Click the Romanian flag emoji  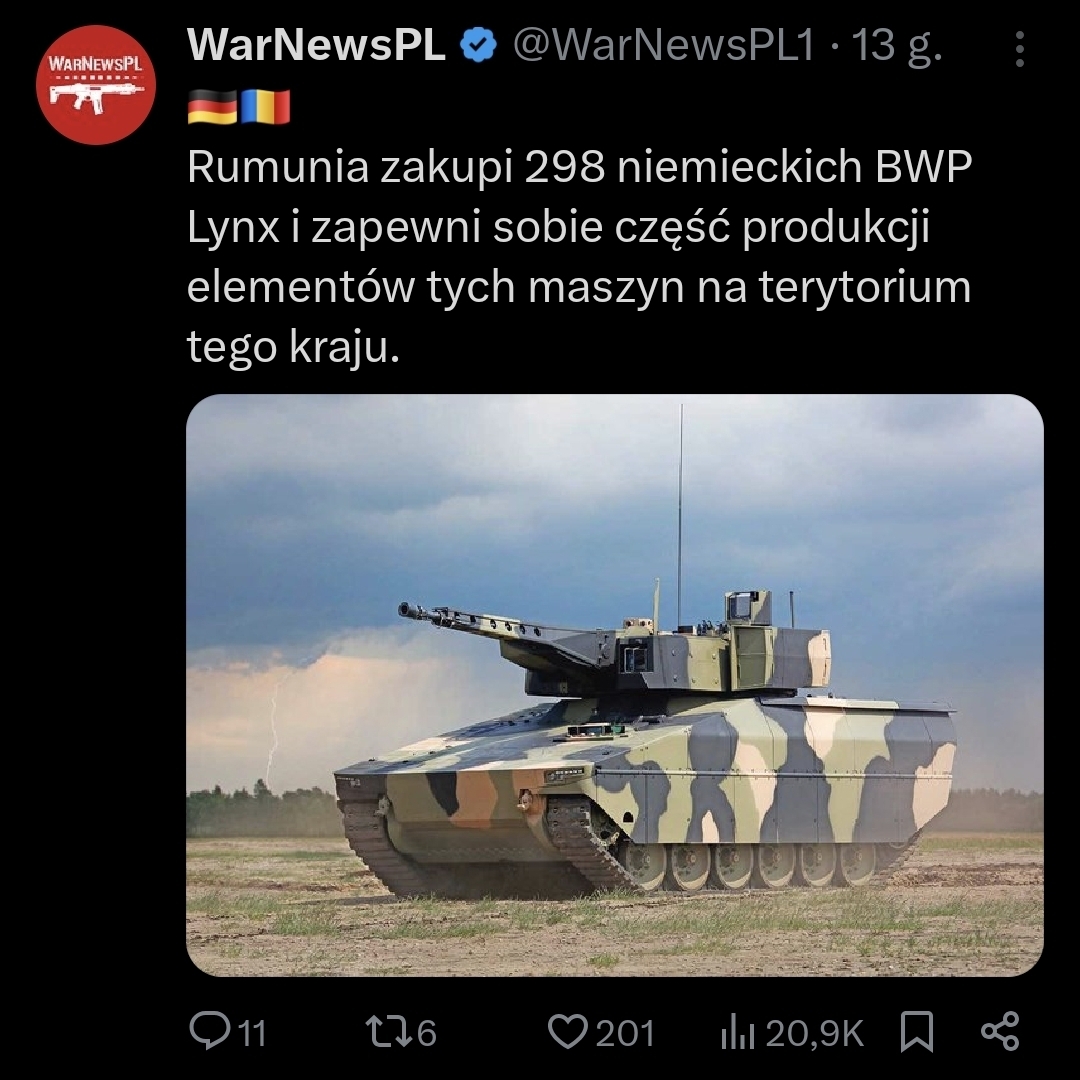[264, 107]
